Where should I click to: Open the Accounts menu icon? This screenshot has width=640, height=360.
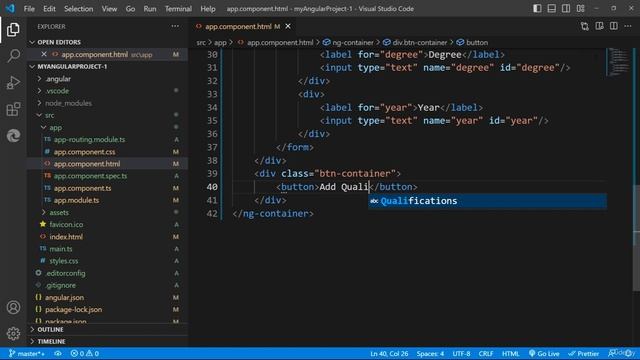(x=13, y=307)
